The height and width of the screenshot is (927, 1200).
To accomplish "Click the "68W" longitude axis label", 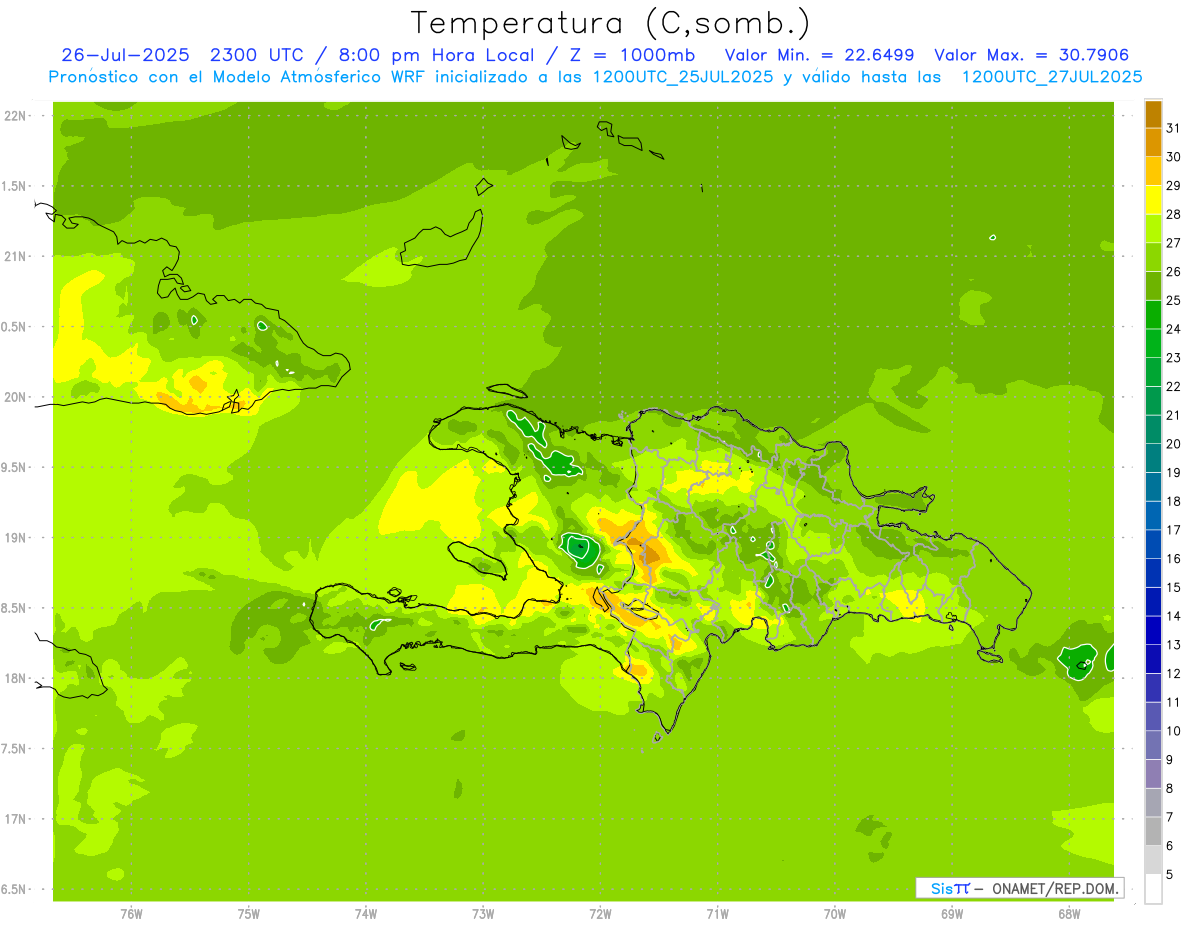I will (x=1069, y=914).
